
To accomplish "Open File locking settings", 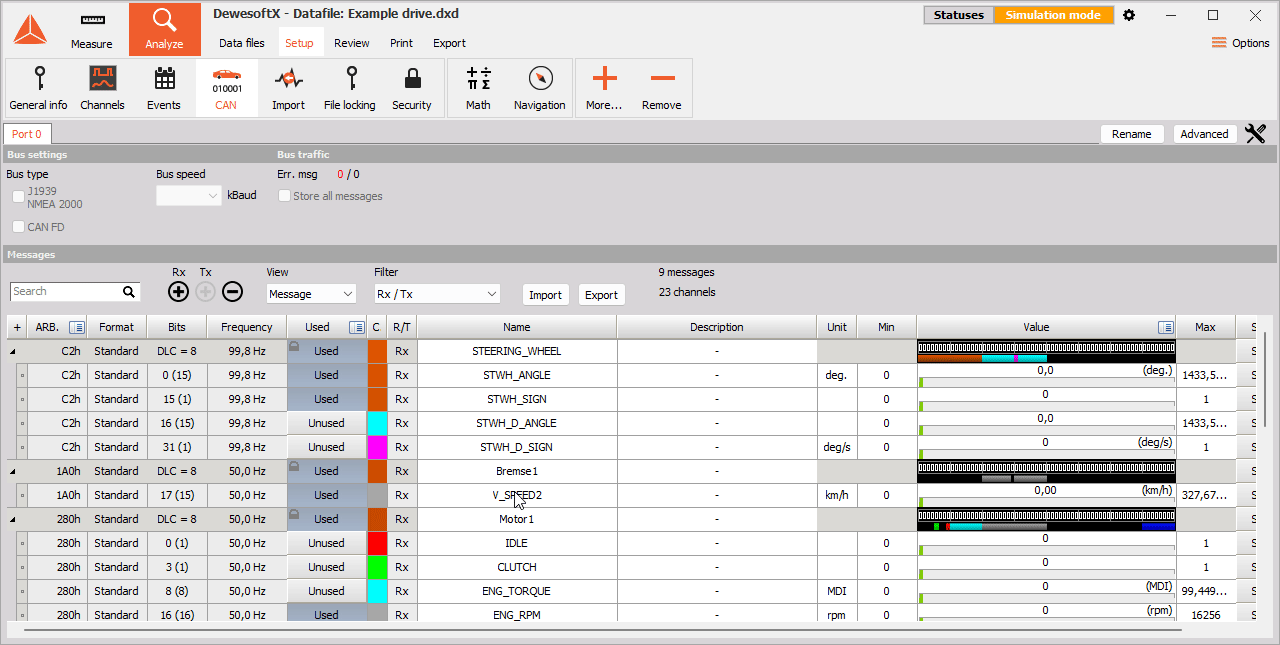I will [x=350, y=88].
